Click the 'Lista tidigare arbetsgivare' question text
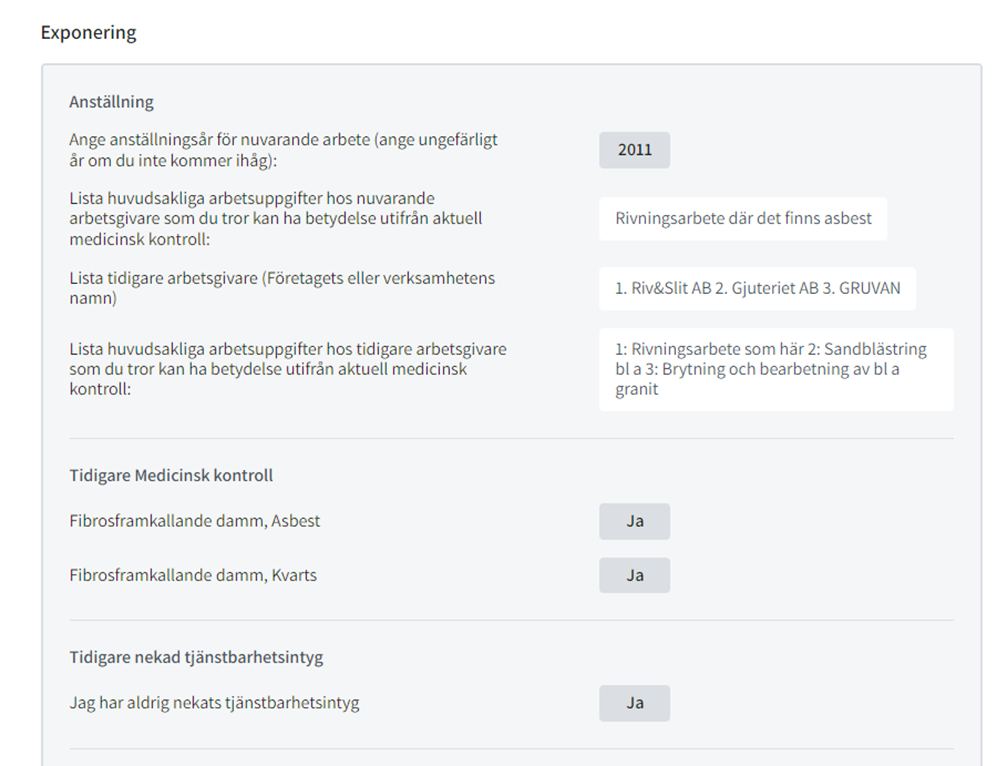The width and height of the screenshot is (997, 766). [282, 288]
